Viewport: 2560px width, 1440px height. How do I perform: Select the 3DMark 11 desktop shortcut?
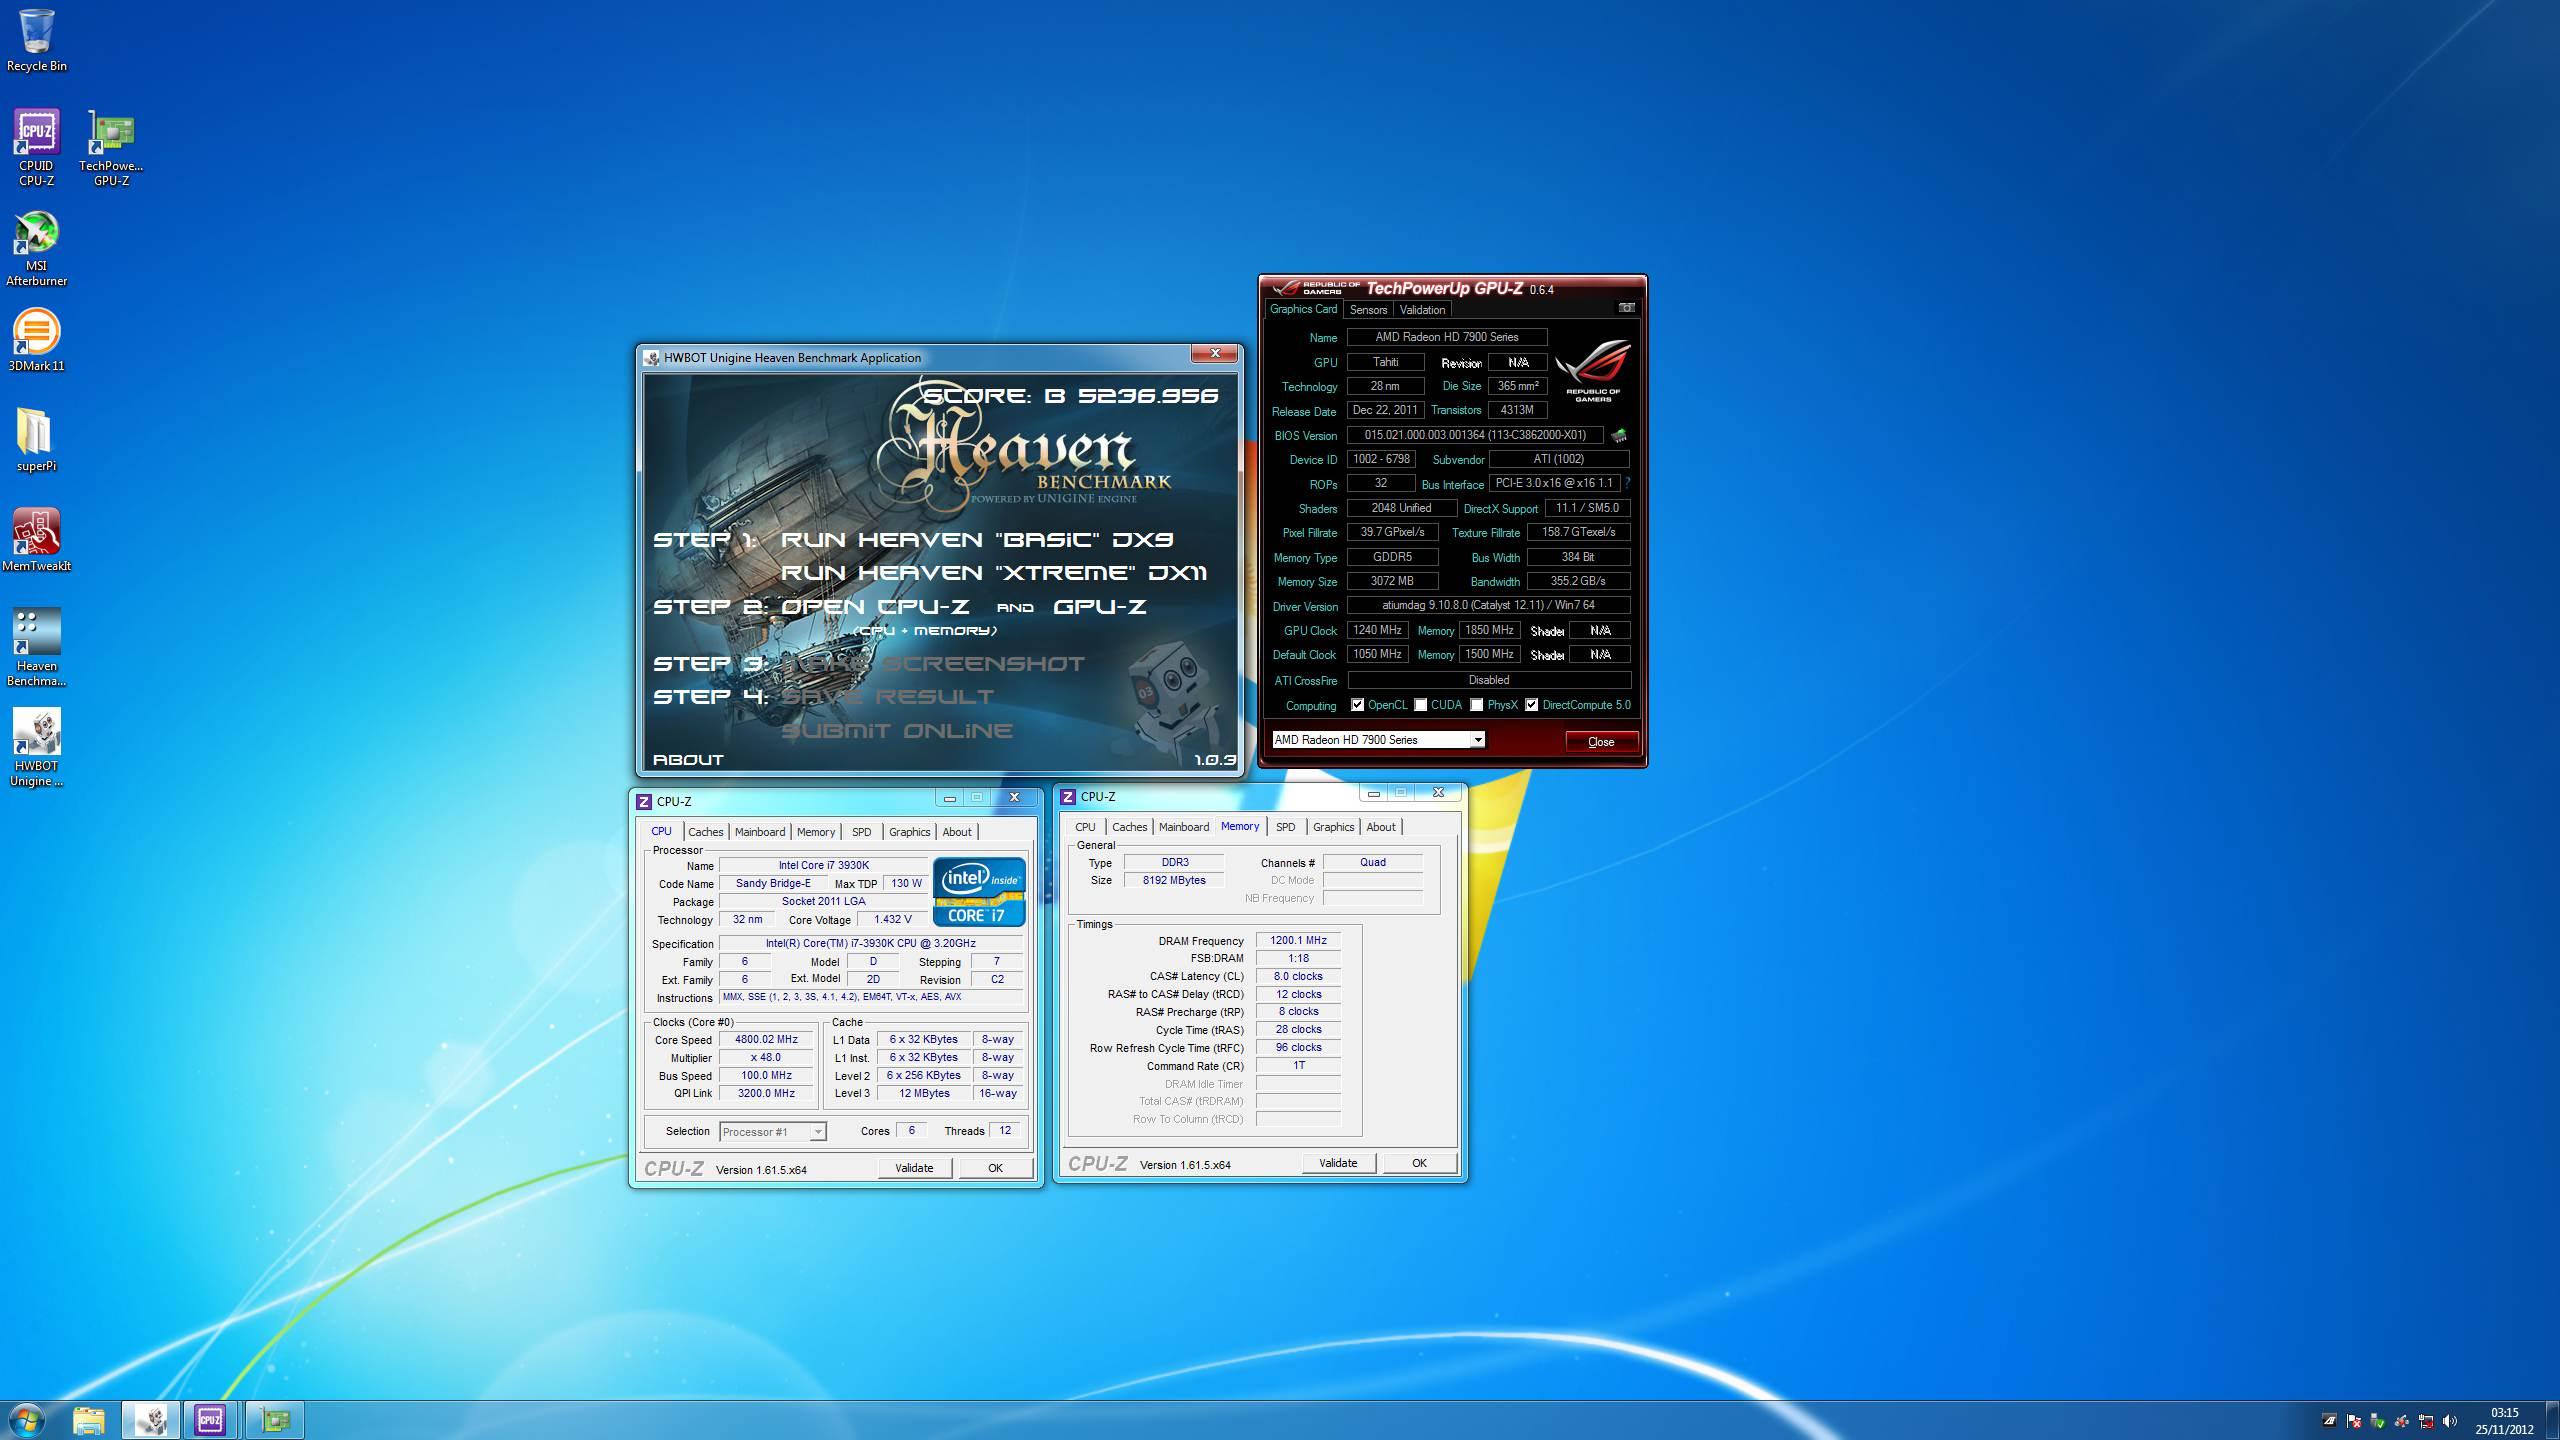pyautogui.click(x=36, y=341)
